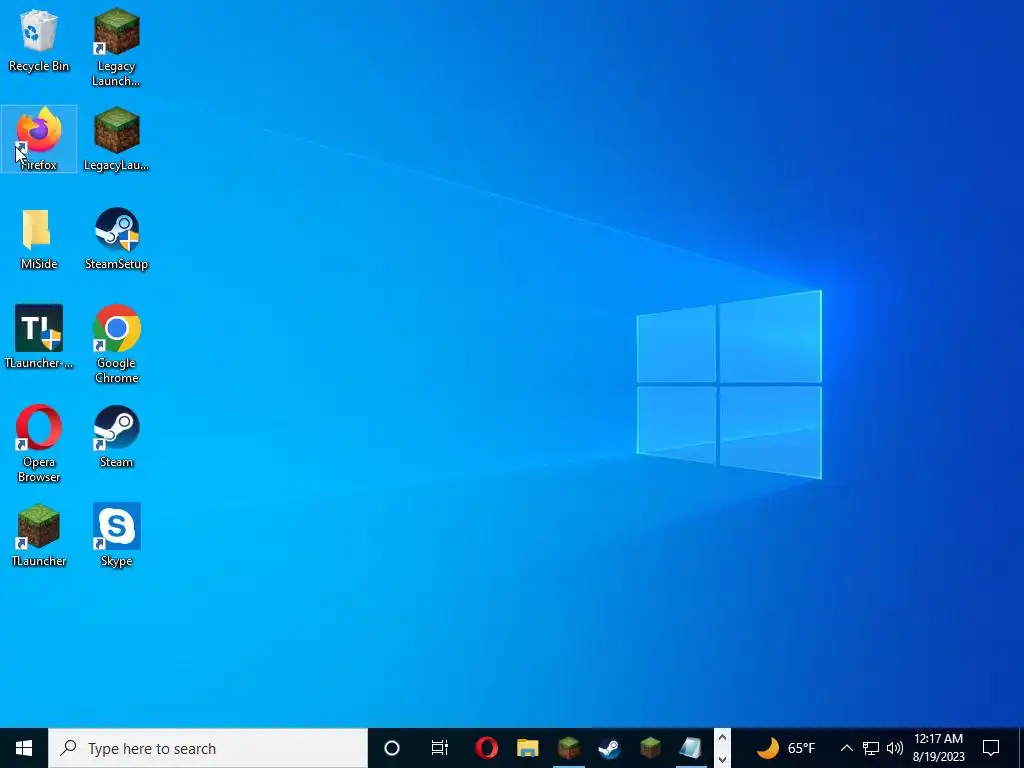
Task: Select the Recycle Bin desktop icon
Action: 39,40
